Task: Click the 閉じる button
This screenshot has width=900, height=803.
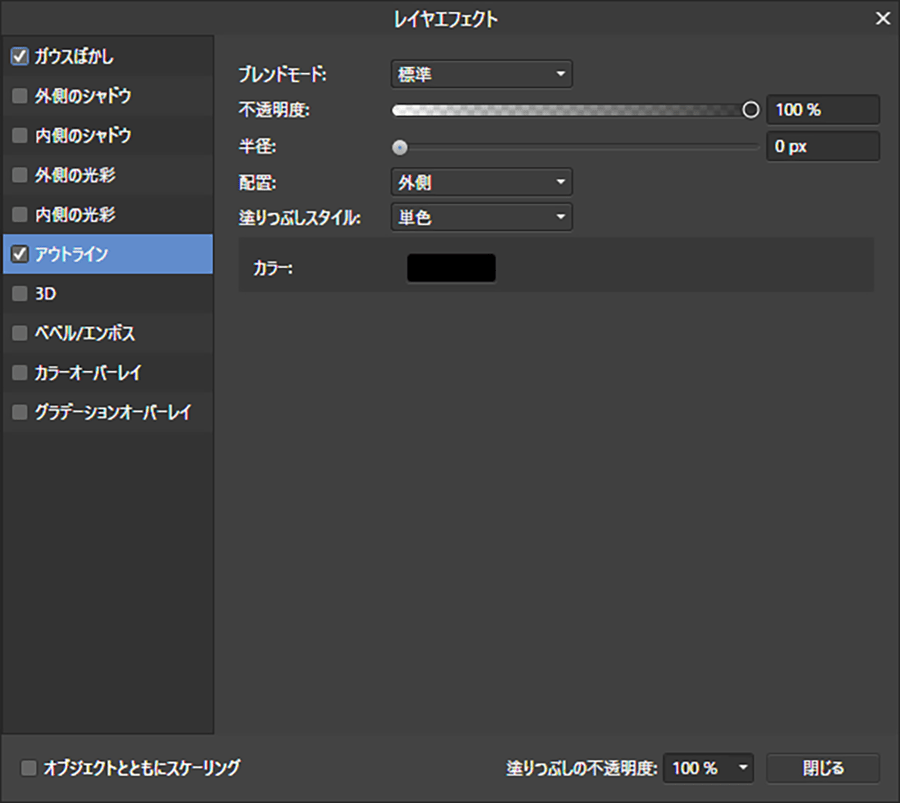Action: (823, 768)
